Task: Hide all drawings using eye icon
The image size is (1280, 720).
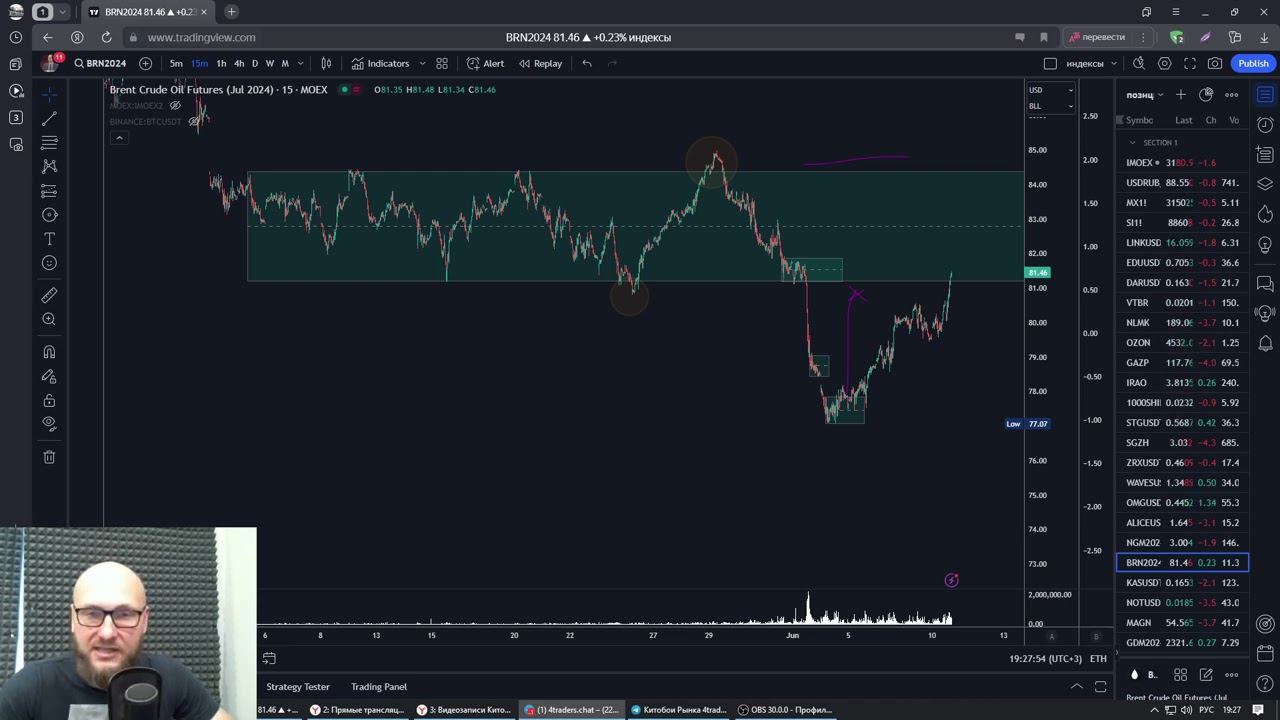Action: 49,424
